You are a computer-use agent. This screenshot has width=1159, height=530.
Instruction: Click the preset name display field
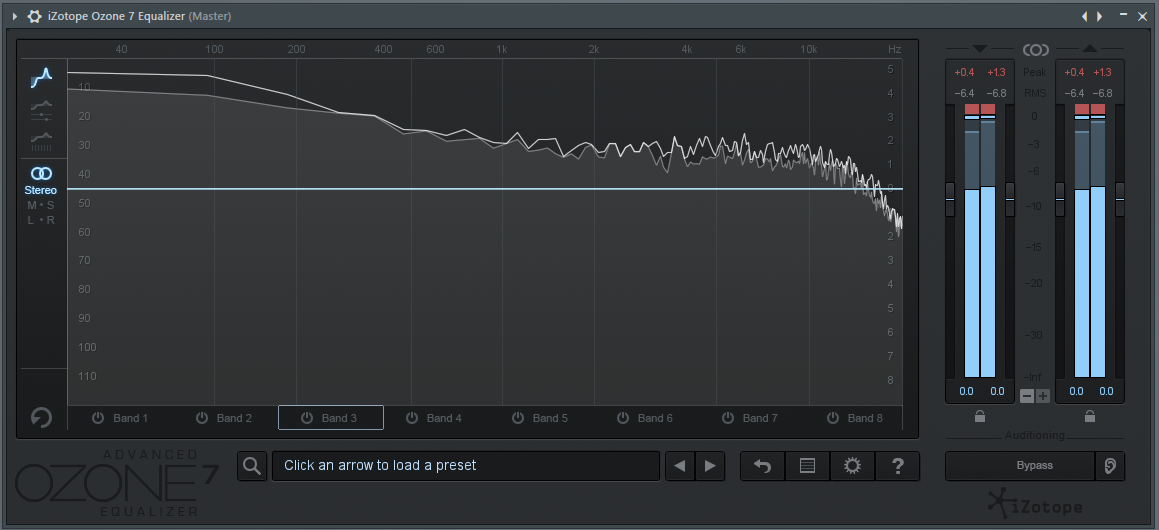coord(466,466)
